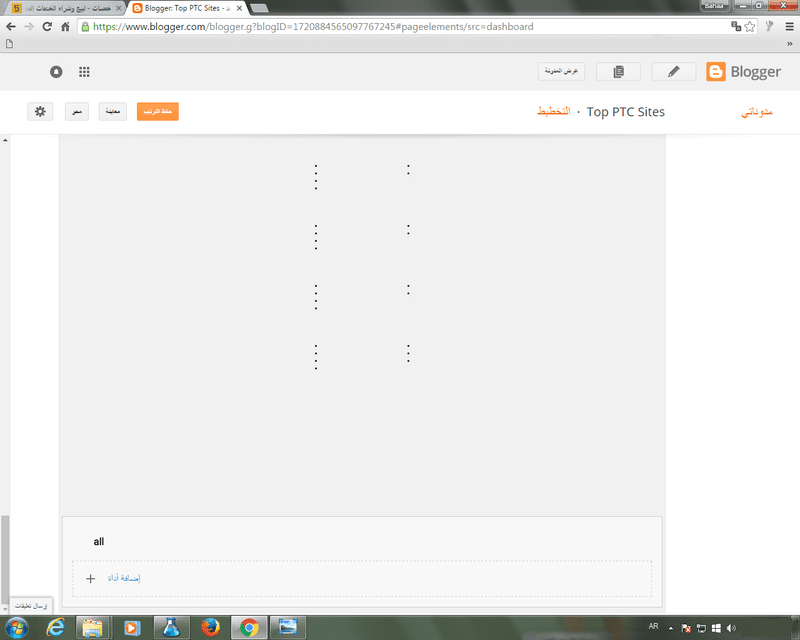Click the Chrome home icon
The width and height of the screenshot is (800, 640).
(65, 27)
